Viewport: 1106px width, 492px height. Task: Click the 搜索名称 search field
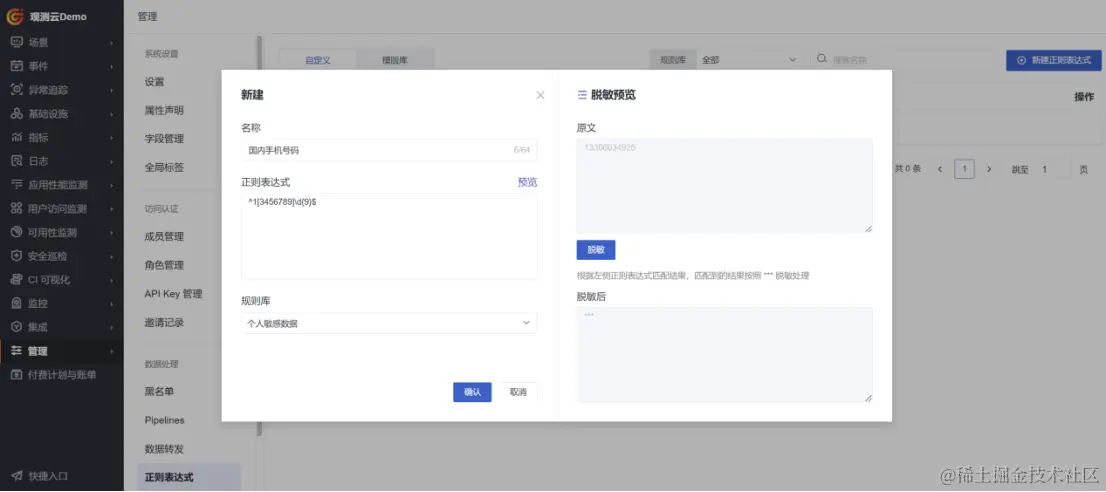[x=908, y=60]
